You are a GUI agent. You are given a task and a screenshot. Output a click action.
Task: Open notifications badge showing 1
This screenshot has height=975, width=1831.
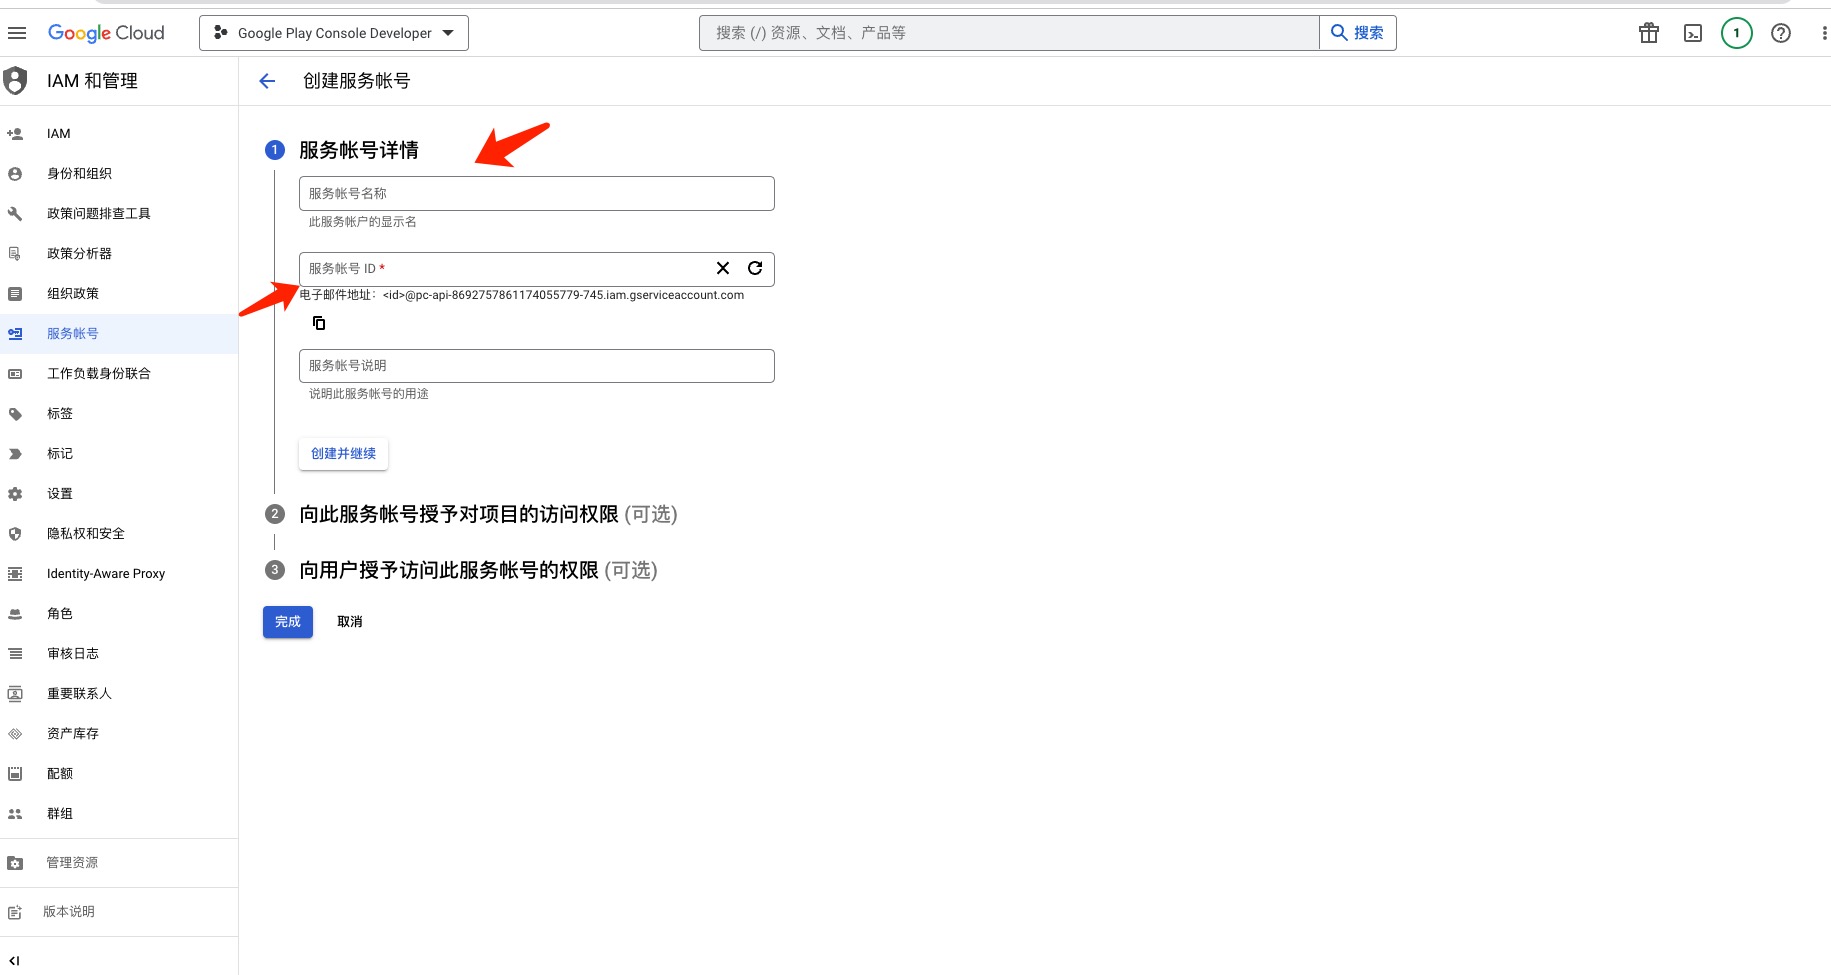click(x=1737, y=33)
